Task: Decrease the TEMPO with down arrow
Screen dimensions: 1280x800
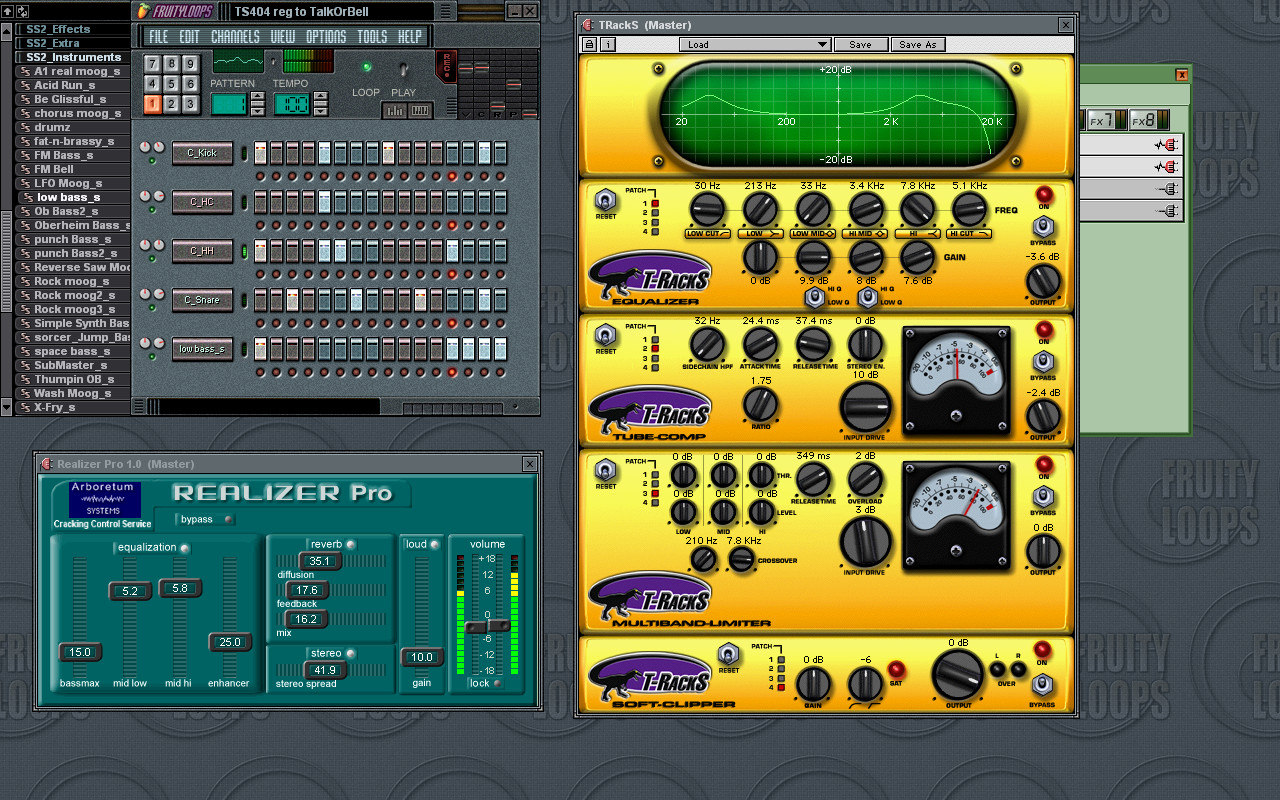Action: [321, 110]
